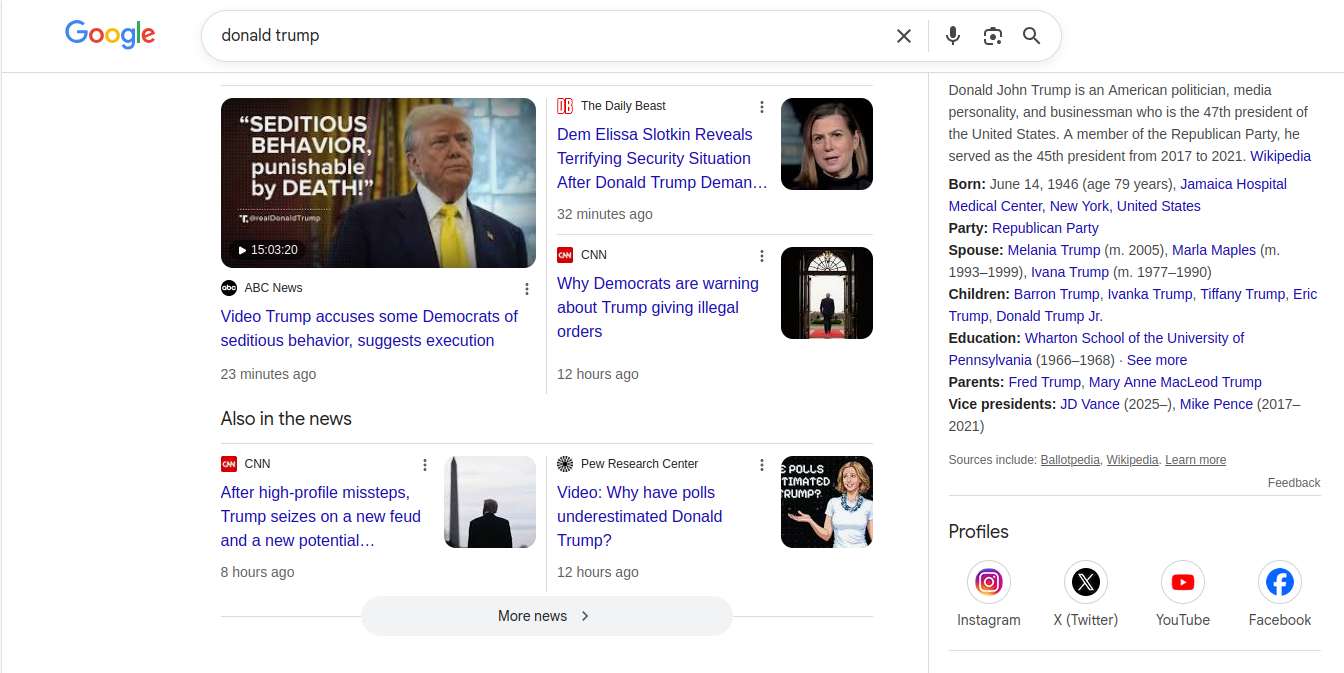Open the X (Twitter) profile icon
Viewport: 1344px width, 673px height.
pyautogui.click(x=1085, y=582)
